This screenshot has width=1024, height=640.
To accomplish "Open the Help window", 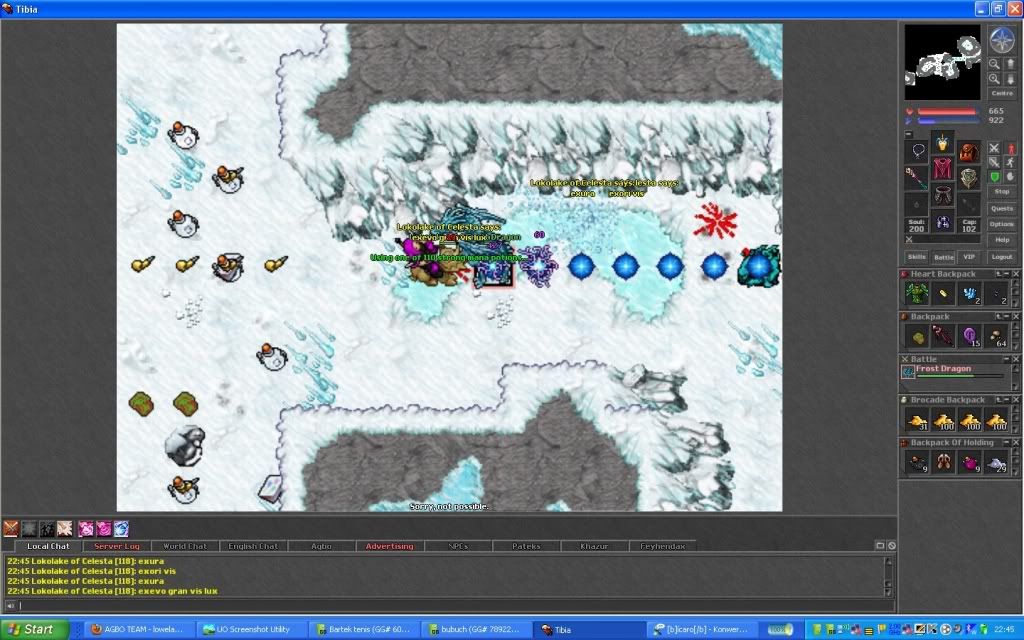I will tap(1002, 240).
